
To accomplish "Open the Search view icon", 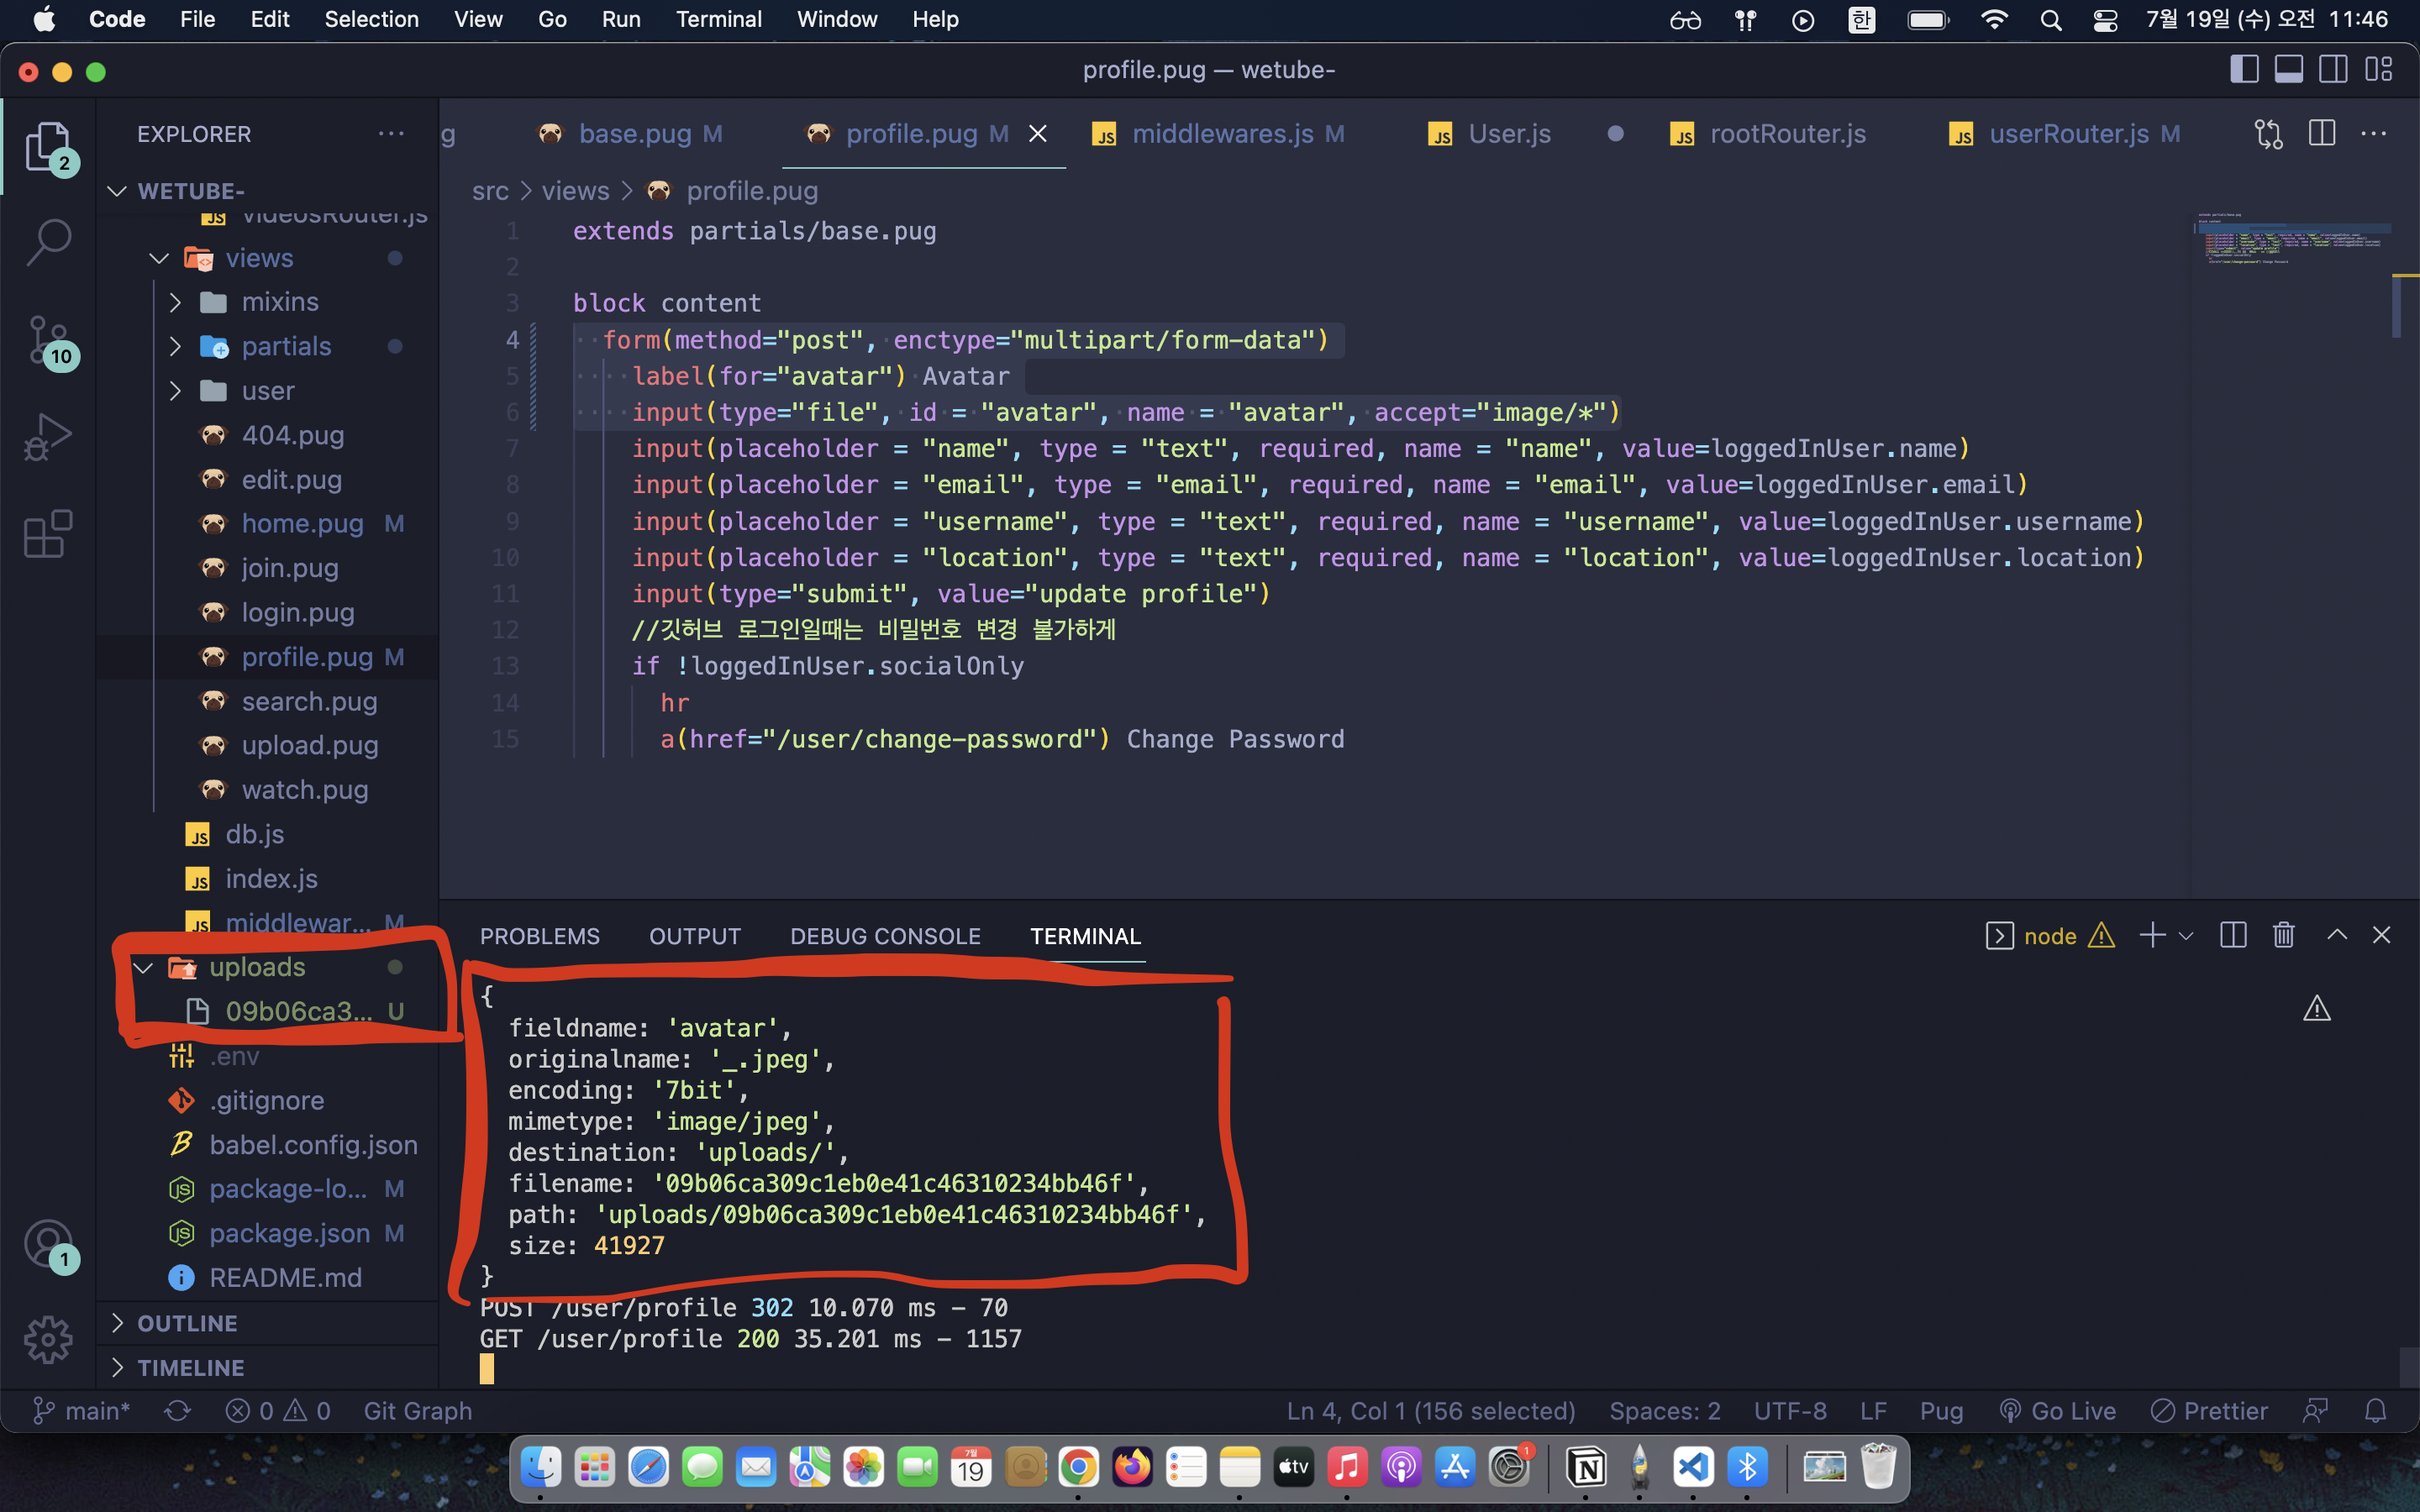I will 48,242.
